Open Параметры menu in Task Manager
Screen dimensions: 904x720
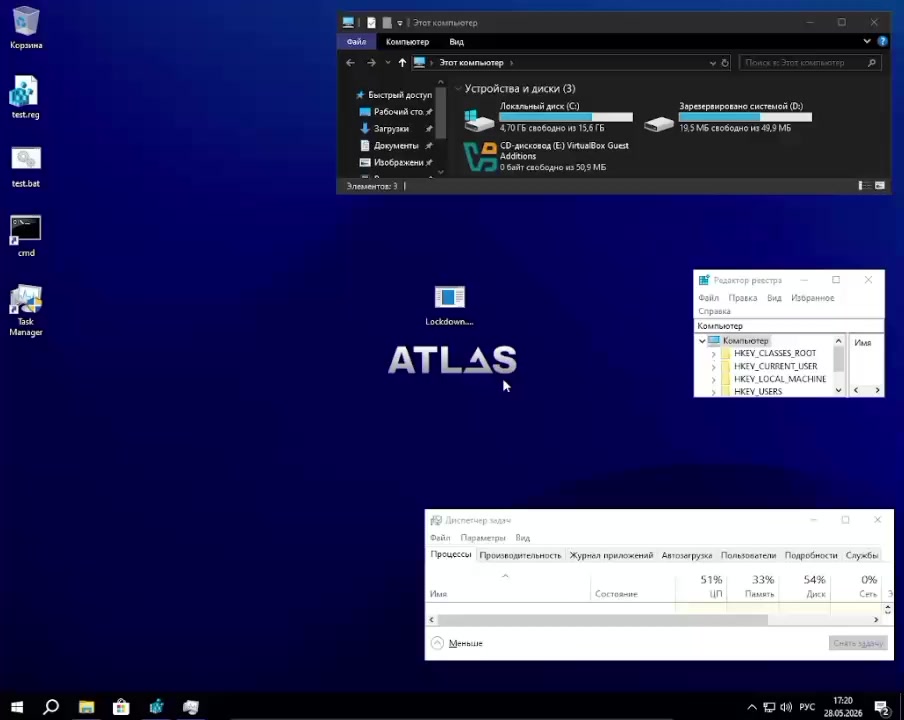483,538
